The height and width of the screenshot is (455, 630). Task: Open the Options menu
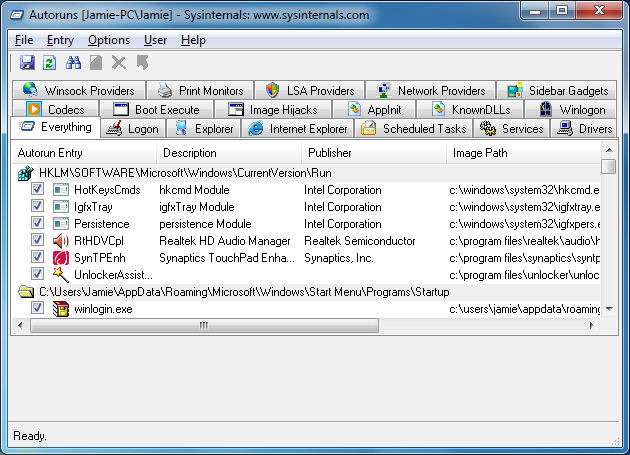[109, 40]
